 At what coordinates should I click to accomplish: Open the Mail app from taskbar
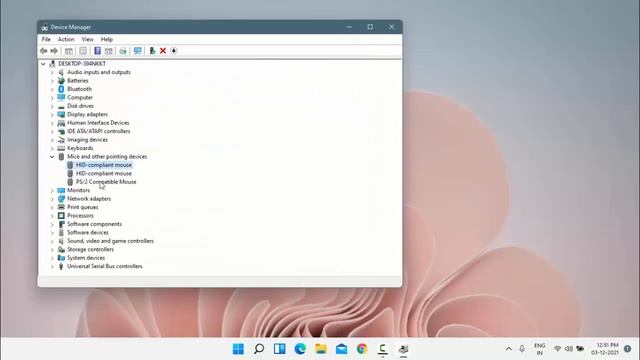[x=342, y=349]
